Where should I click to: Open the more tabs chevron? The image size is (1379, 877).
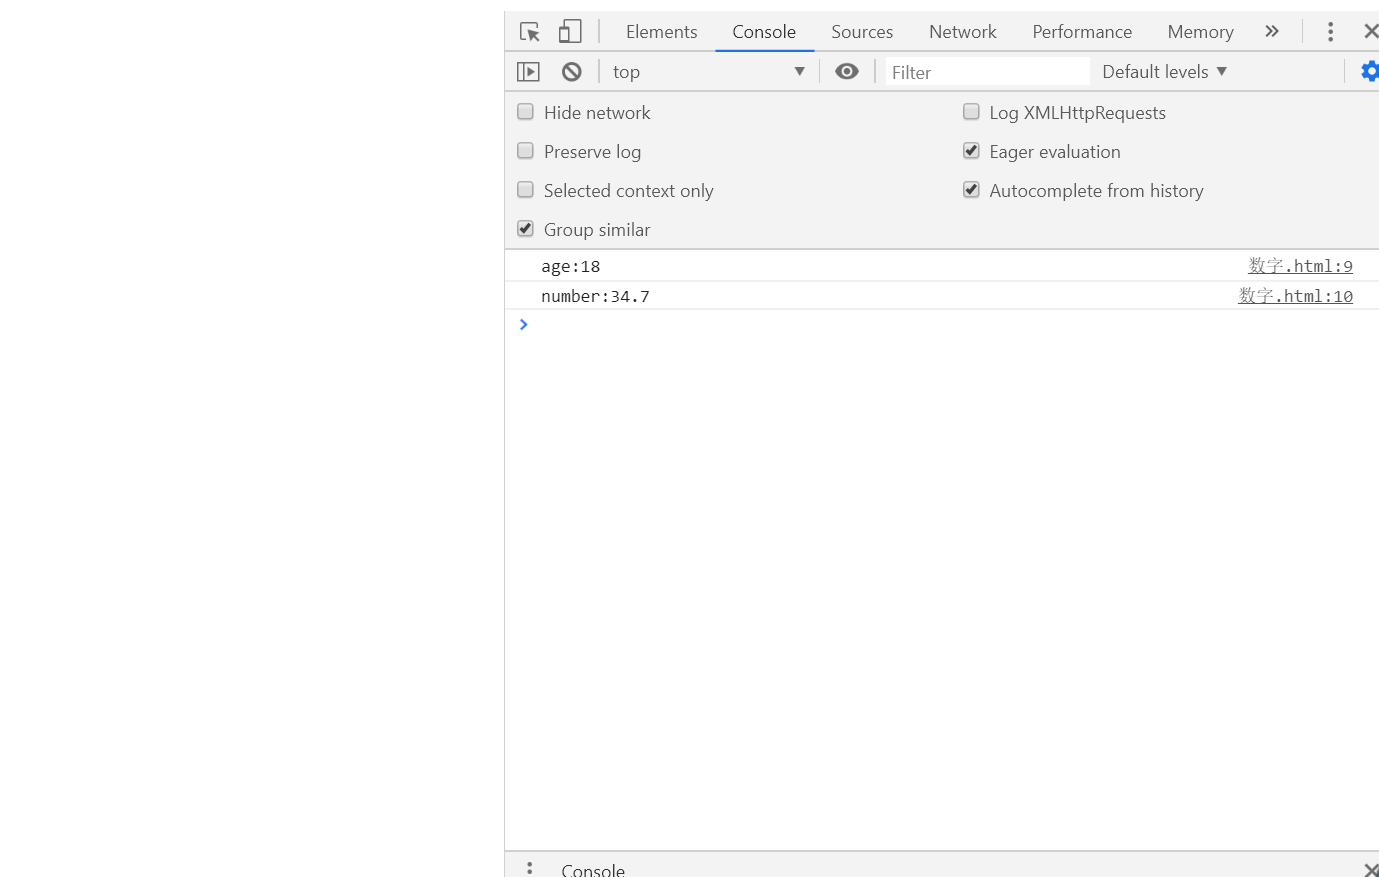coord(1272,31)
